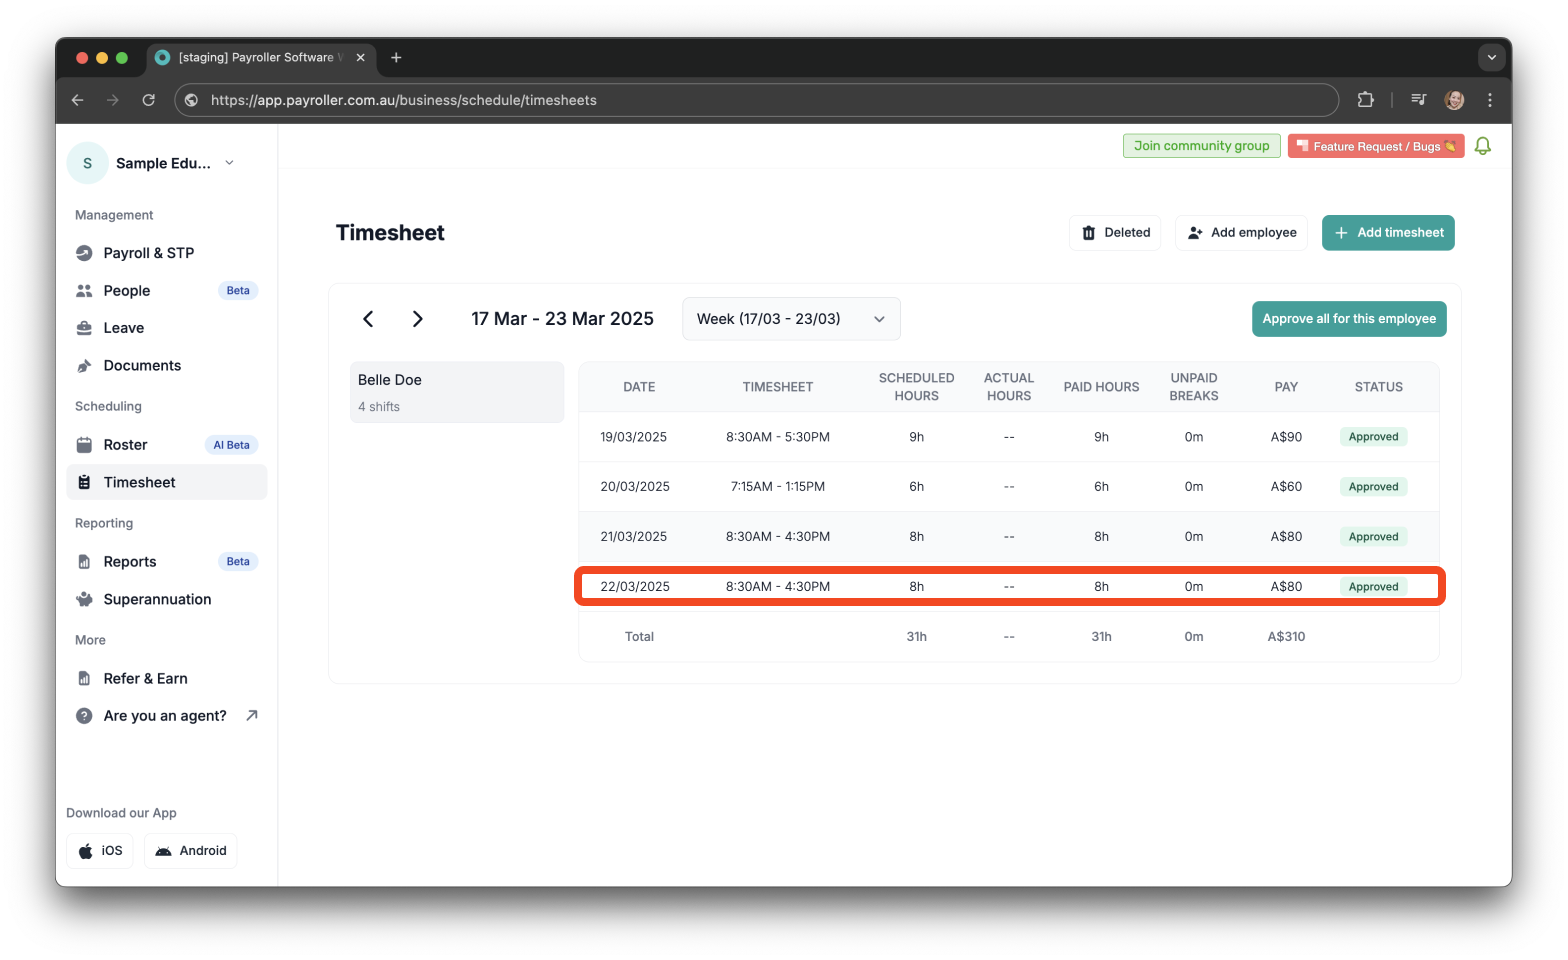Approve all for this employee
1568x960 pixels.
(1349, 319)
